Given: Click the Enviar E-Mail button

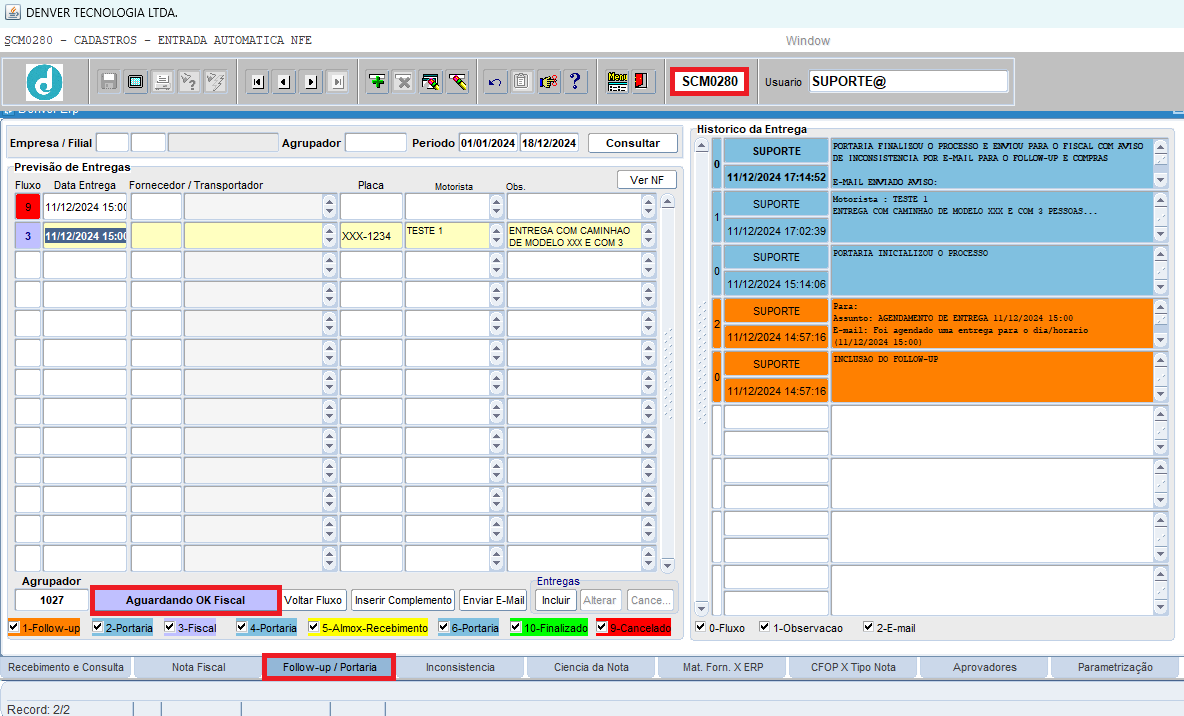Looking at the screenshot, I should point(494,600).
